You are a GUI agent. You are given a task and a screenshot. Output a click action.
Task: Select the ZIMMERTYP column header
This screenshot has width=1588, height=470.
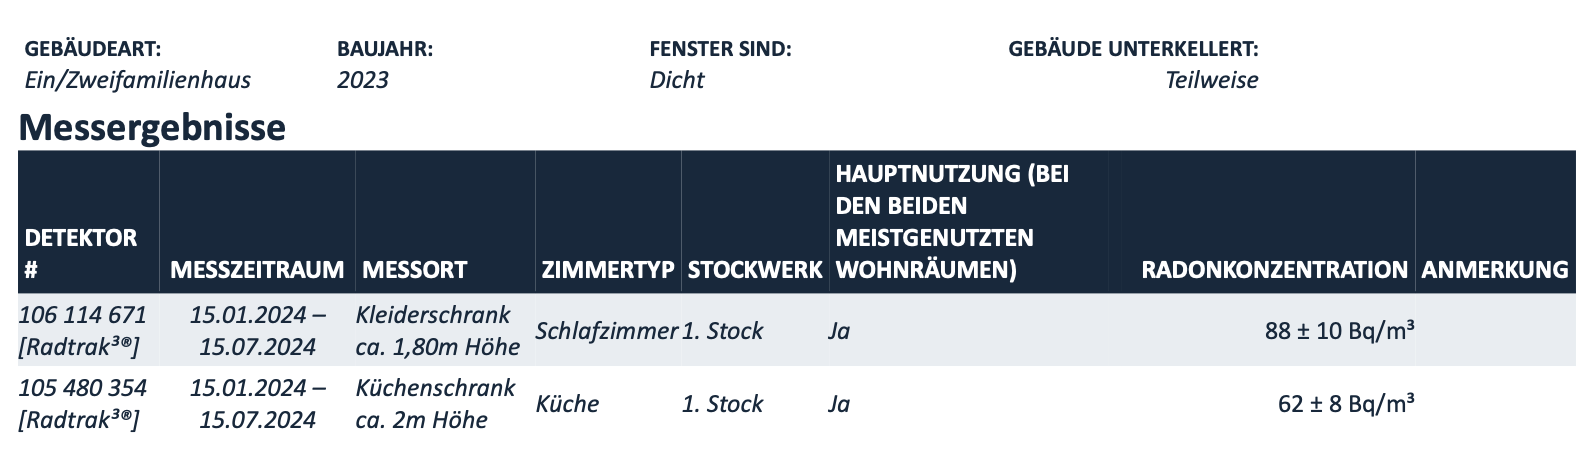pos(608,269)
